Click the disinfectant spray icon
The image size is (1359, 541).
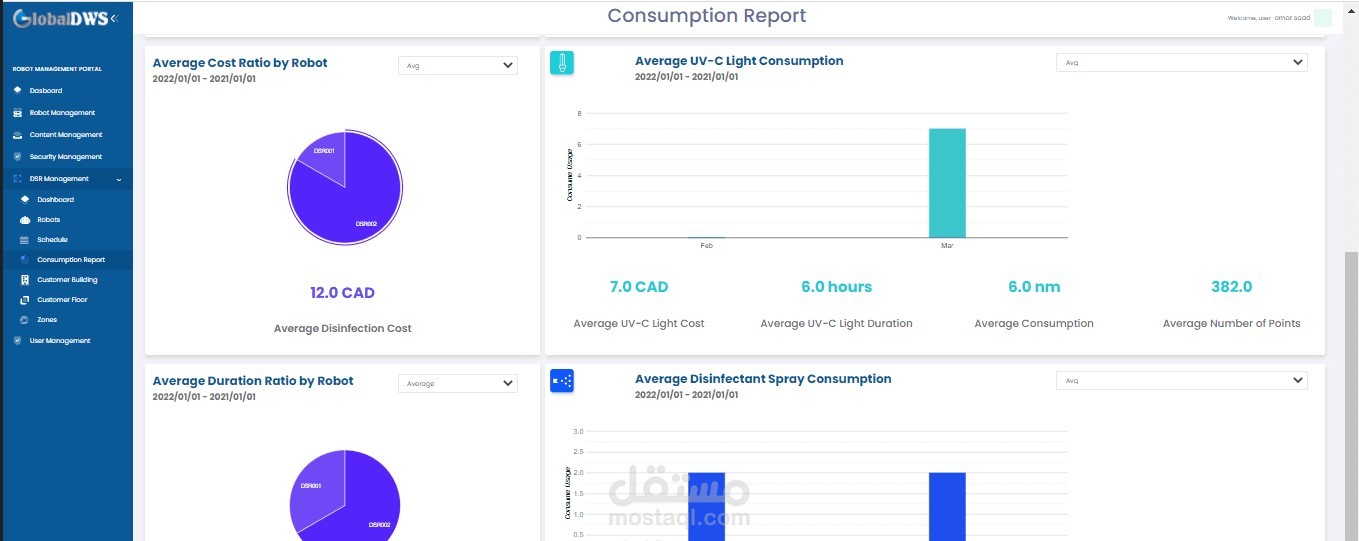[x=562, y=381]
